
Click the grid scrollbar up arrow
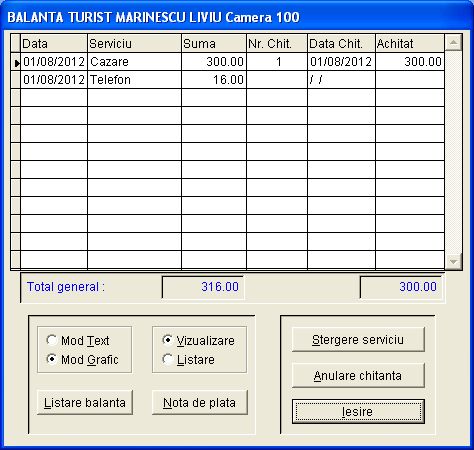[453, 43]
